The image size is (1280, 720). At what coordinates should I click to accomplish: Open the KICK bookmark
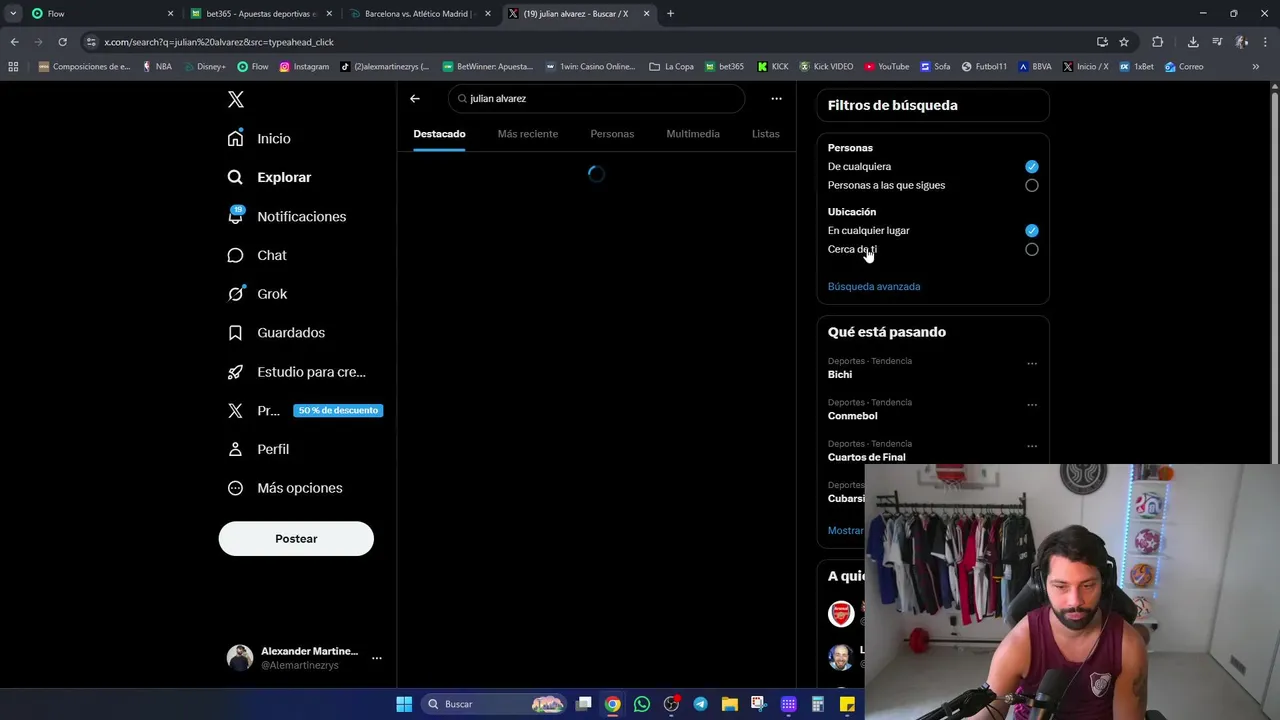(x=773, y=67)
